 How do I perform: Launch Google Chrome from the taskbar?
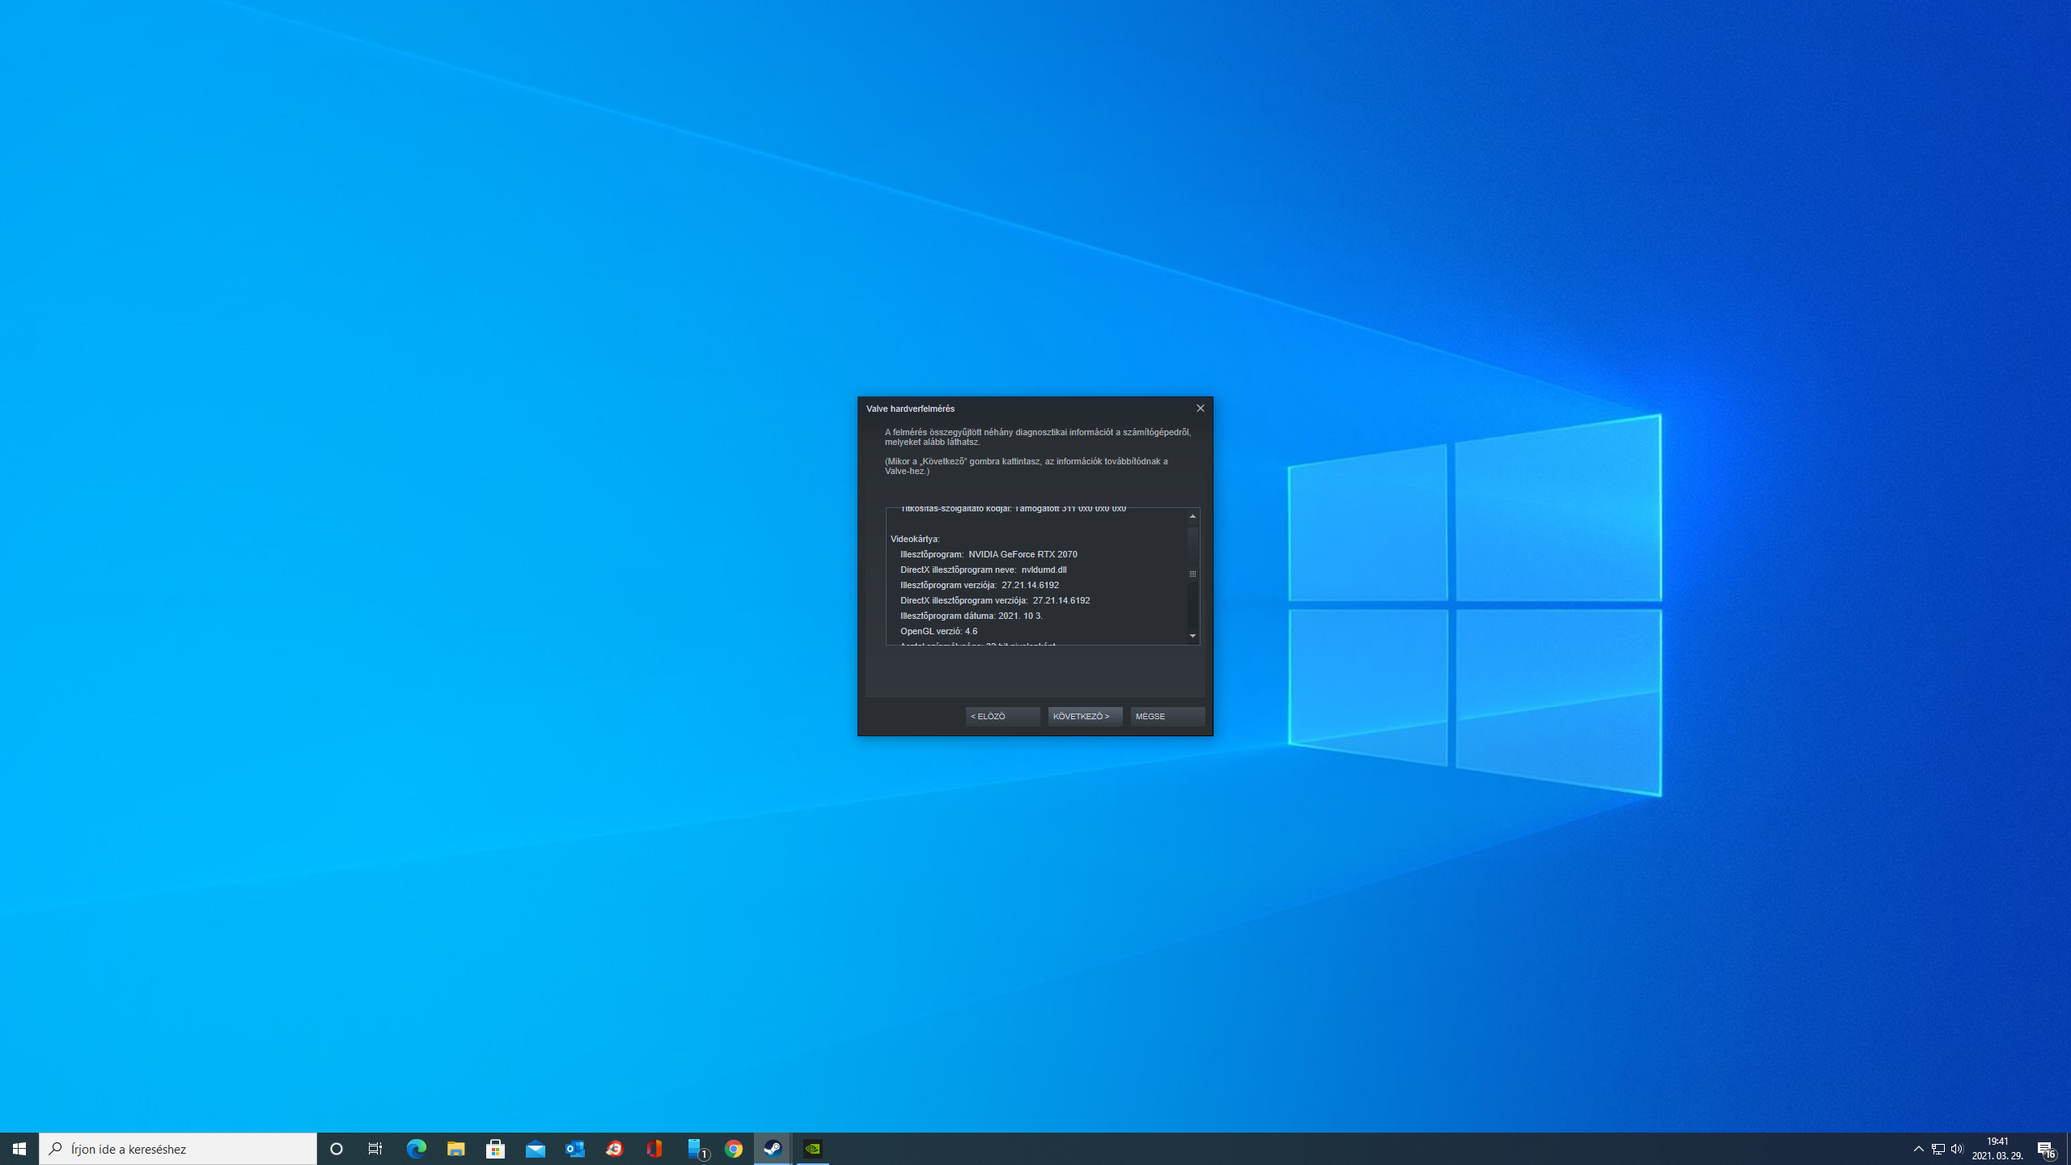click(x=733, y=1149)
